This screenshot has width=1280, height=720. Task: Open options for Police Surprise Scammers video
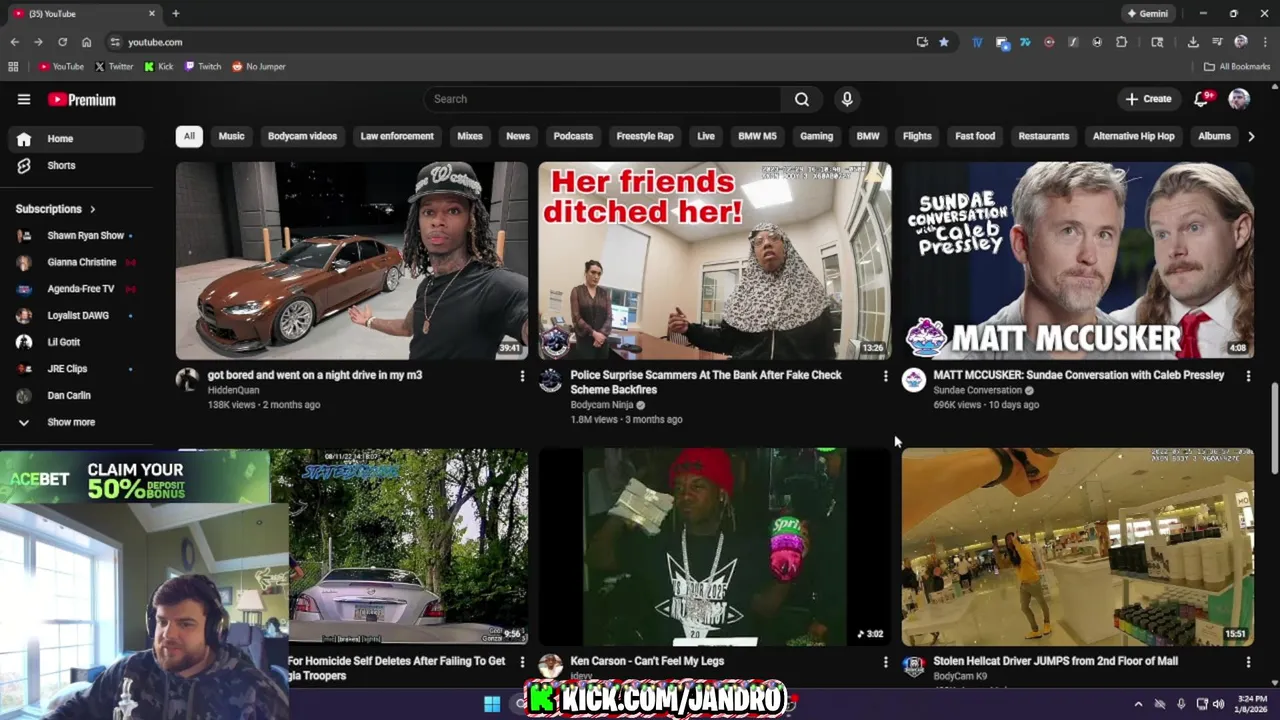885,376
